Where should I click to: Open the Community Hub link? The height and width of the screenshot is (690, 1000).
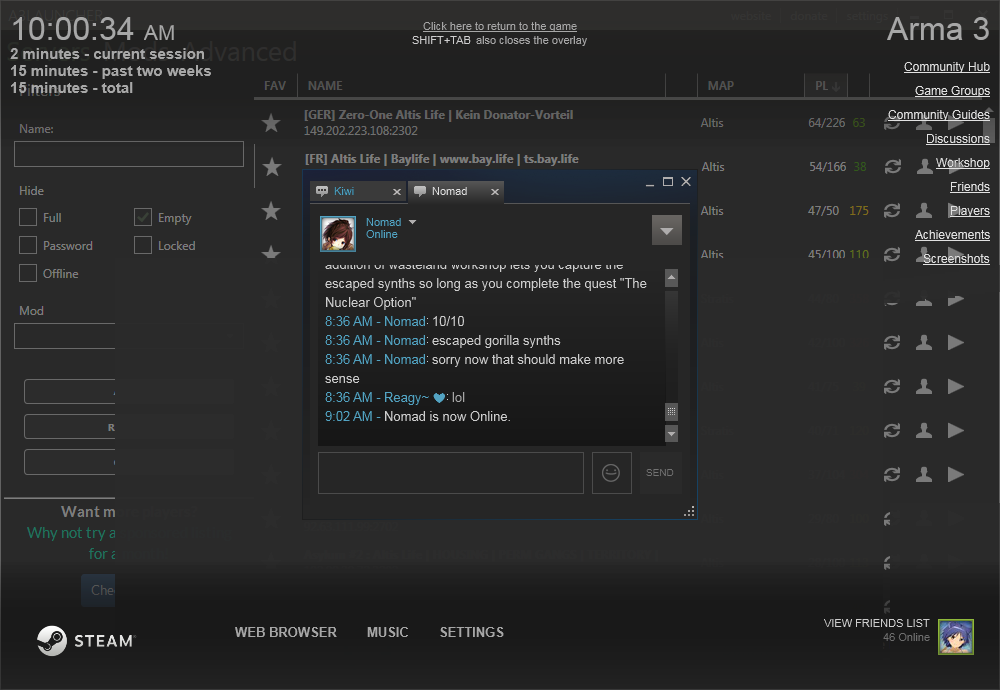click(x=946, y=67)
